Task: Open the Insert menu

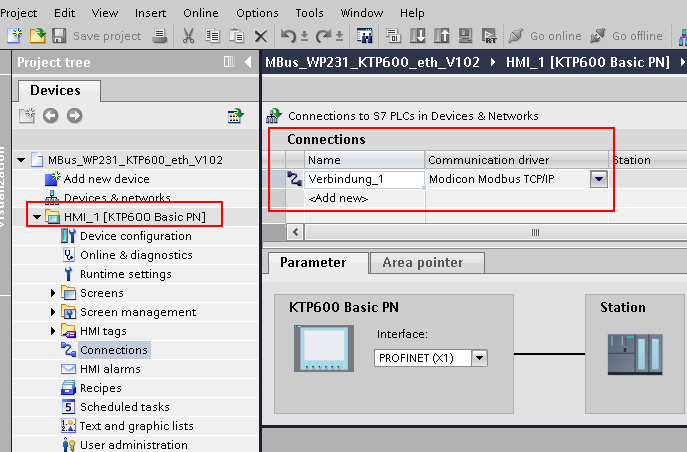Action: 150,13
